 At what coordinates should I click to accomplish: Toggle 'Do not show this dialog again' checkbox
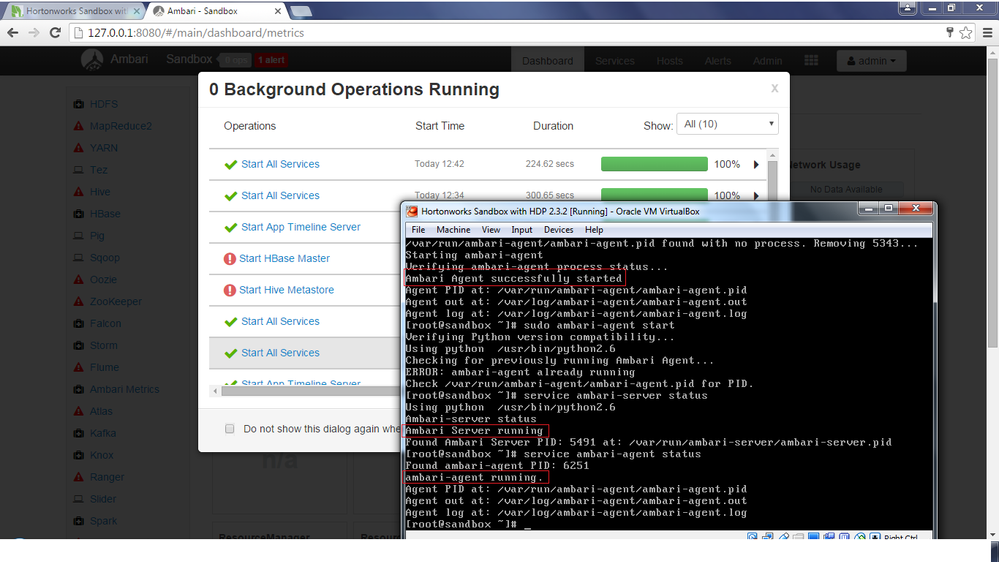pyautogui.click(x=229, y=429)
